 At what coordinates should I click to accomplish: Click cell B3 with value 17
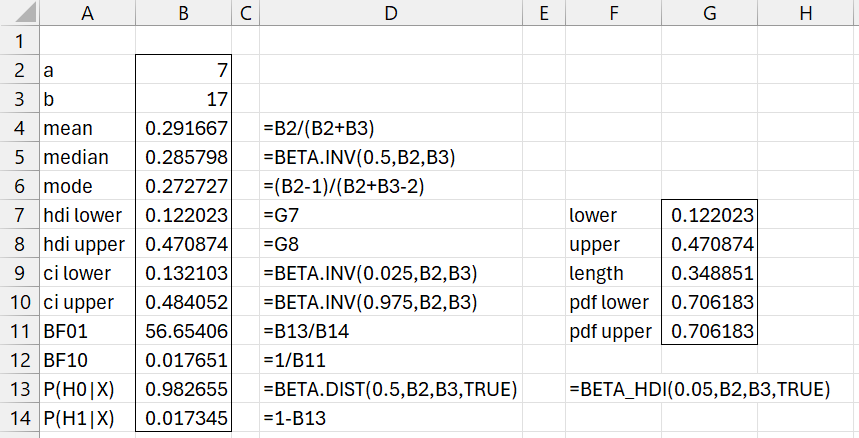coord(184,99)
